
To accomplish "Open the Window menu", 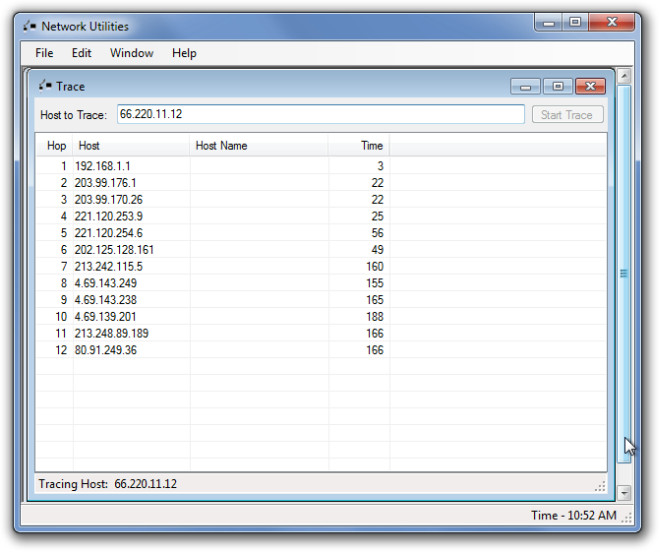I will 132,53.
